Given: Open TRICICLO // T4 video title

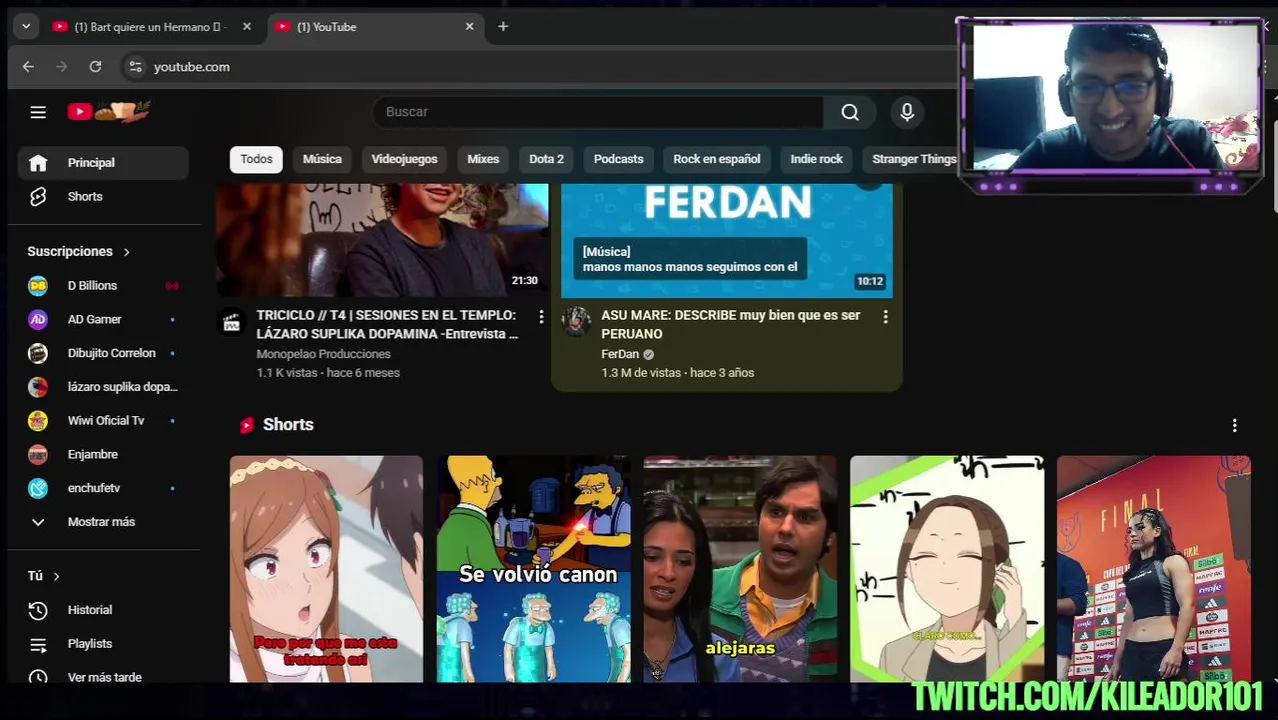Looking at the screenshot, I should pos(387,324).
